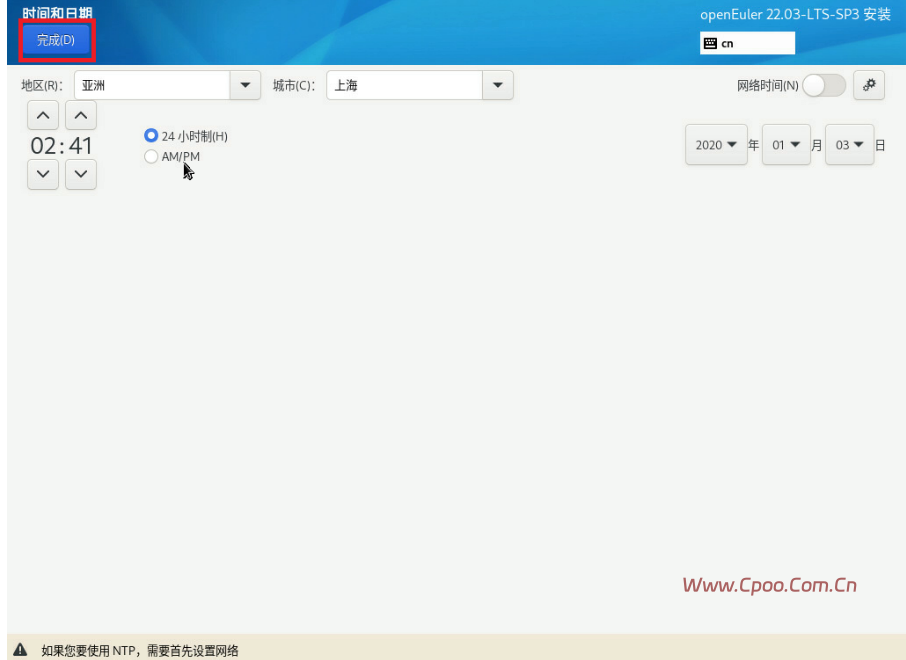
Task: Open the keyboard layout cn indicator
Action: tap(747, 43)
